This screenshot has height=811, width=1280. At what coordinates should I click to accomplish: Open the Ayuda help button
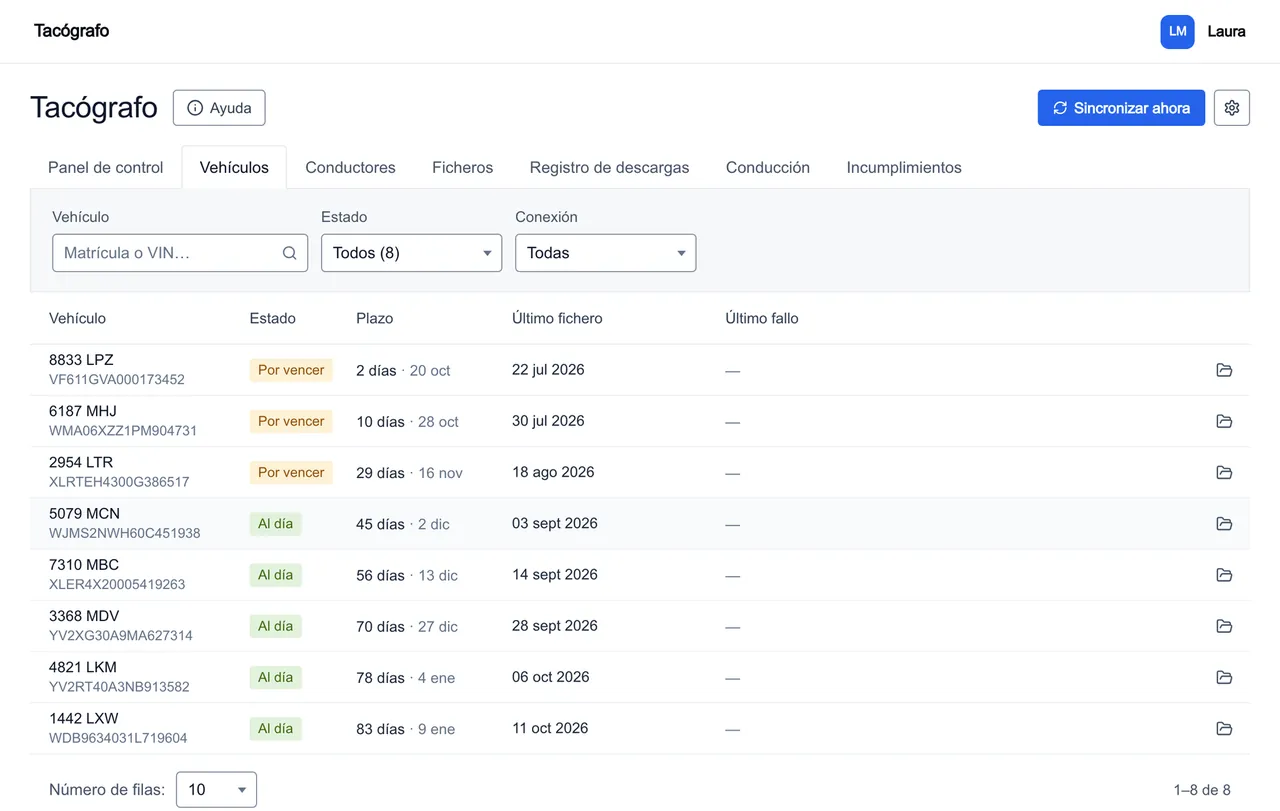[x=219, y=108]
